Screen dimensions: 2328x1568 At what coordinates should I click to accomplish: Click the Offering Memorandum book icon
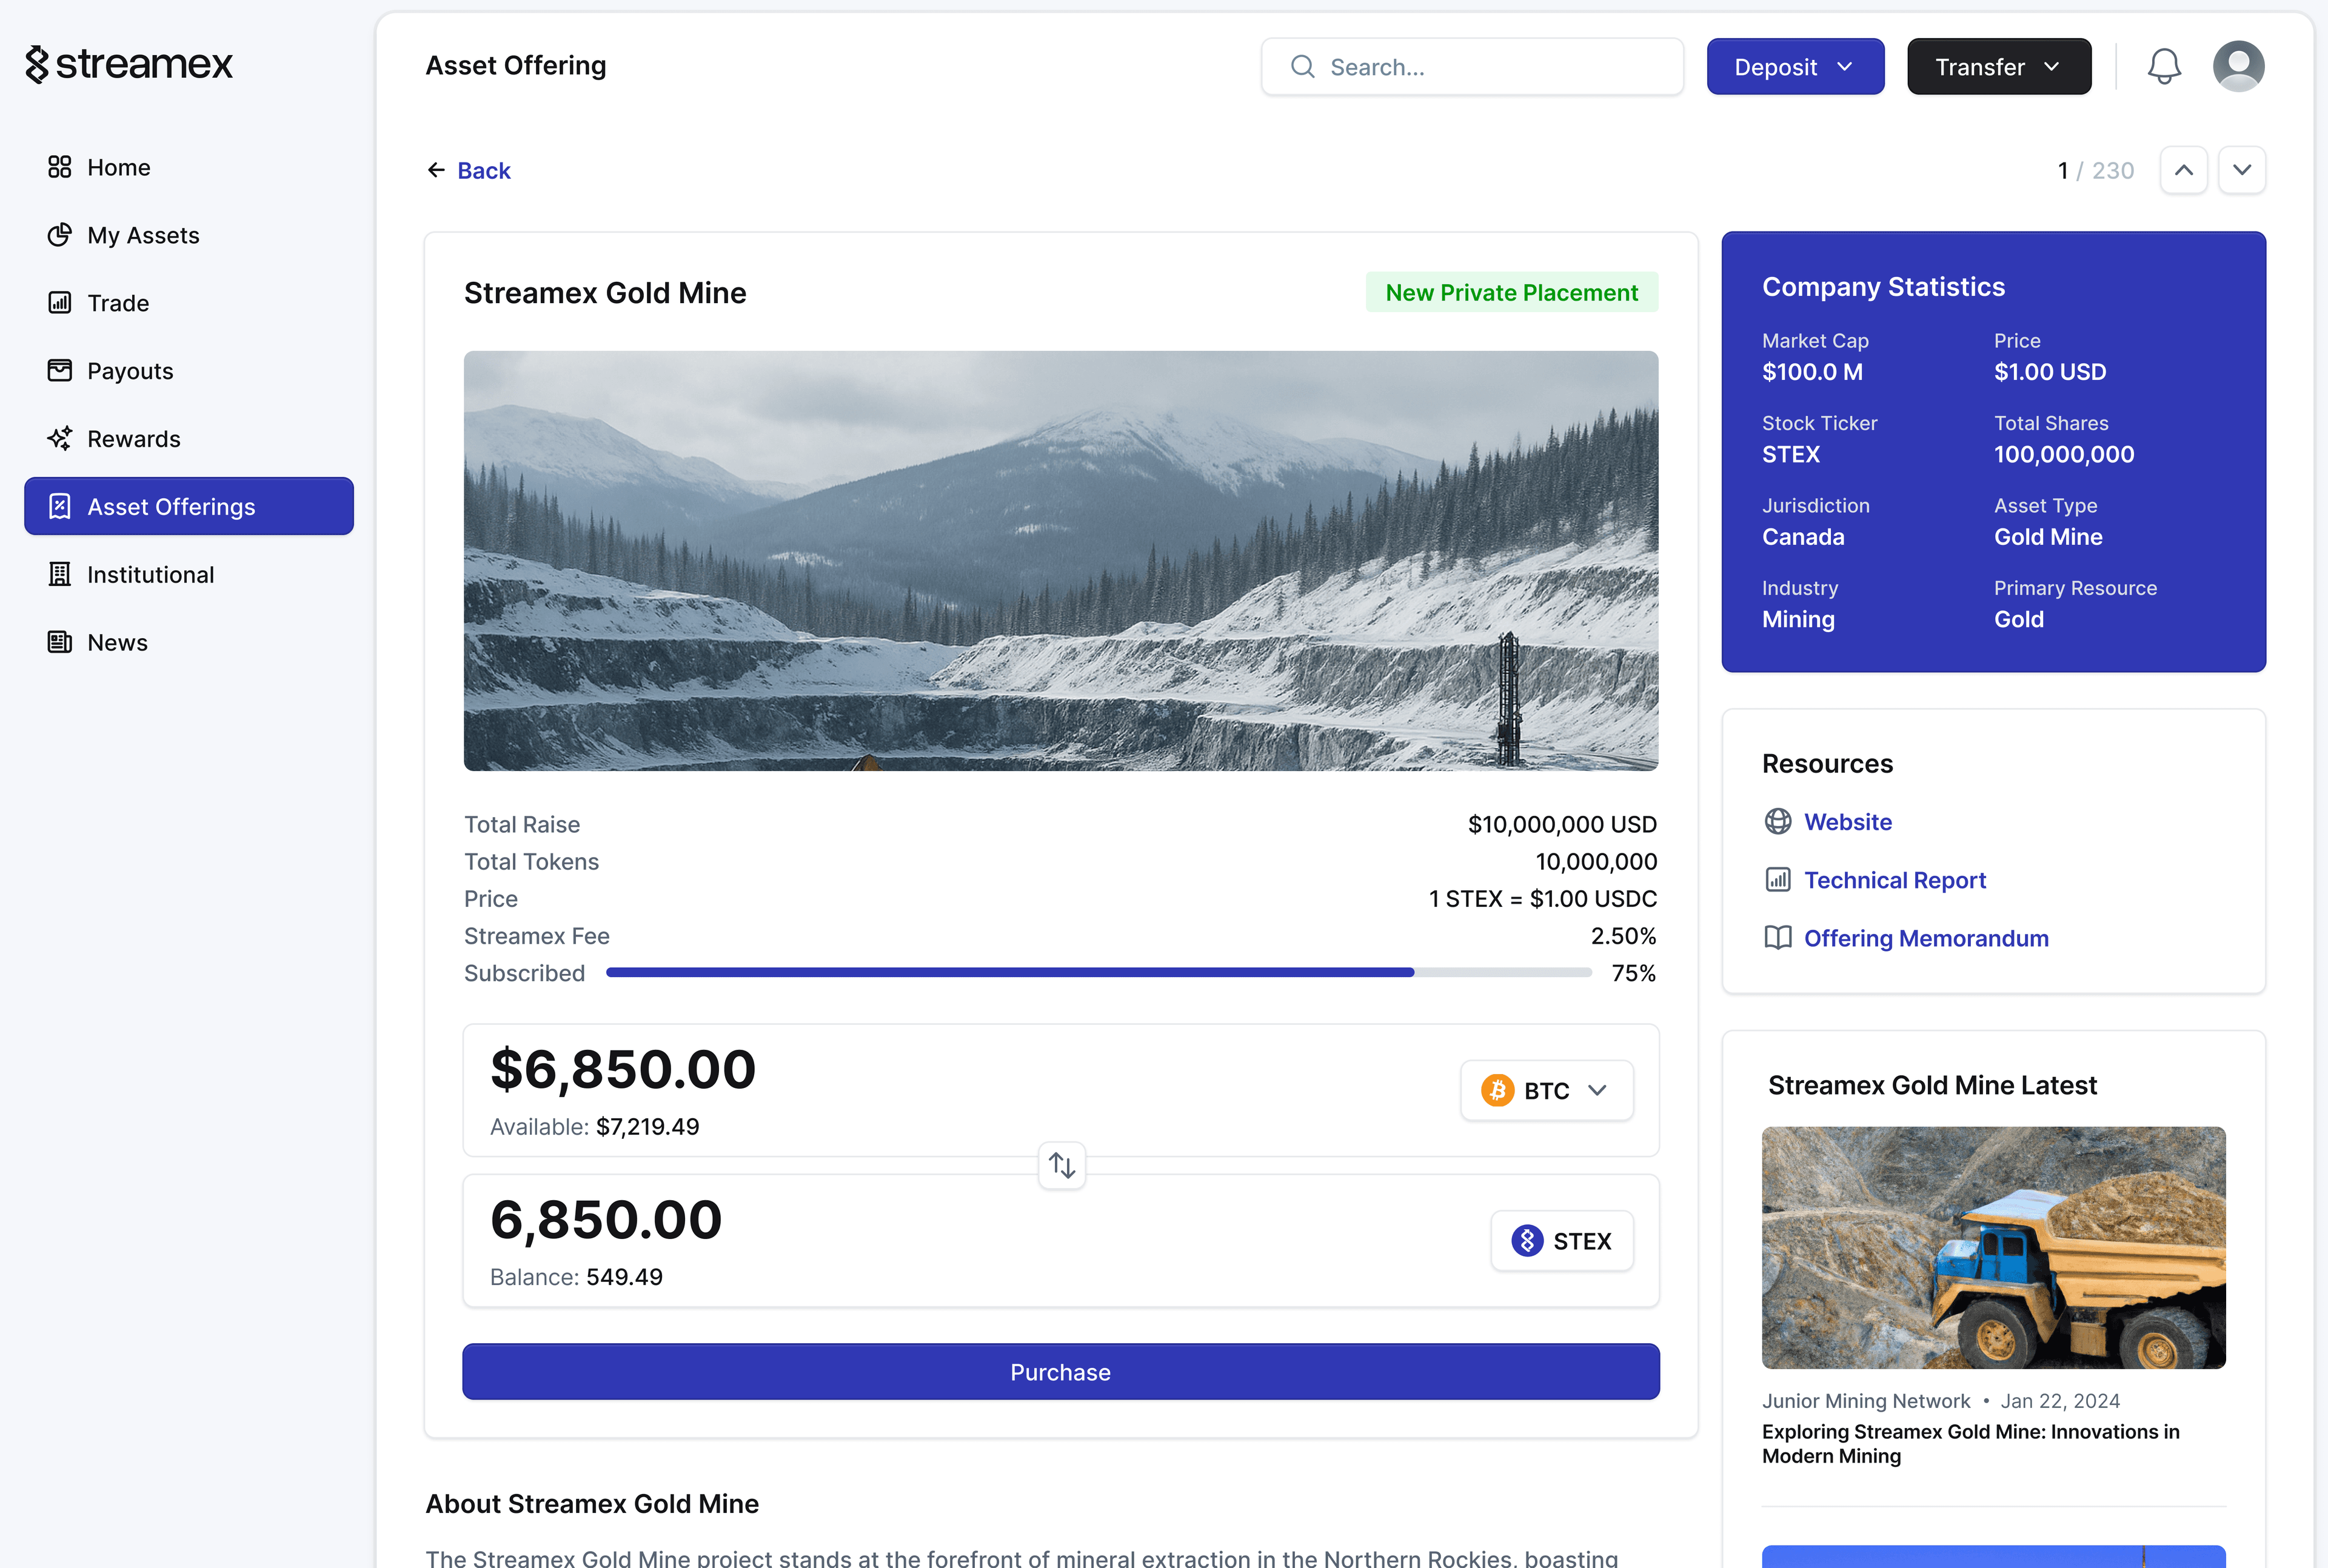tap(1778, 938)
